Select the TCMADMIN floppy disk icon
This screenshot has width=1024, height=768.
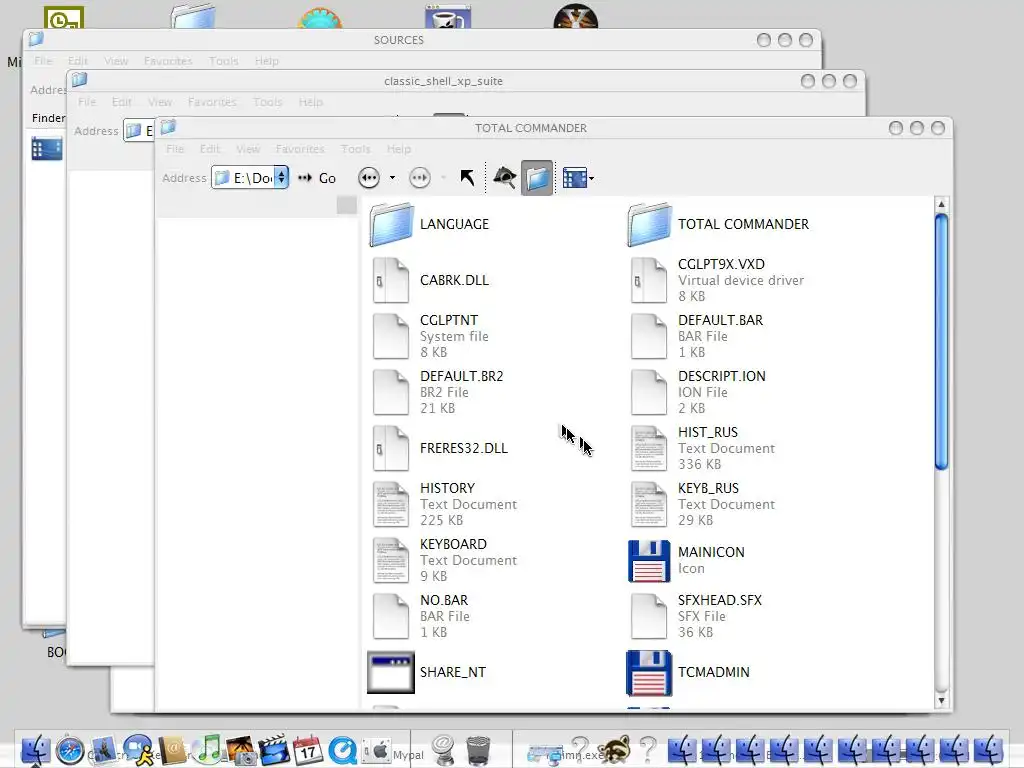click(x=649, y=673)
